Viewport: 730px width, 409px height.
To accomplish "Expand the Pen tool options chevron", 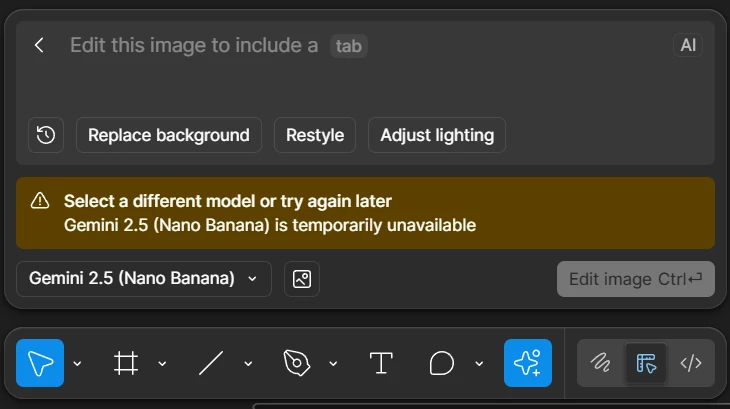I will [x=333, y=363].
